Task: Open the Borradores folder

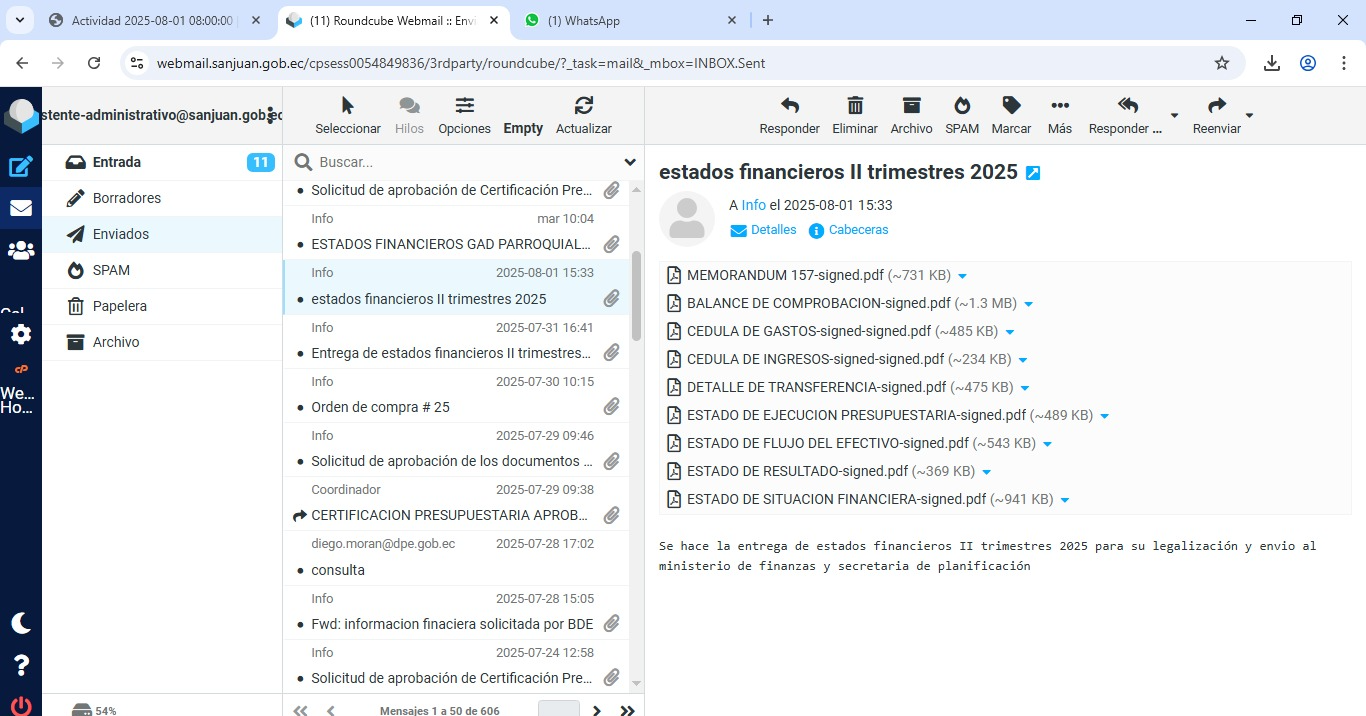Action: pyautogui.click(x=127, y=198)
